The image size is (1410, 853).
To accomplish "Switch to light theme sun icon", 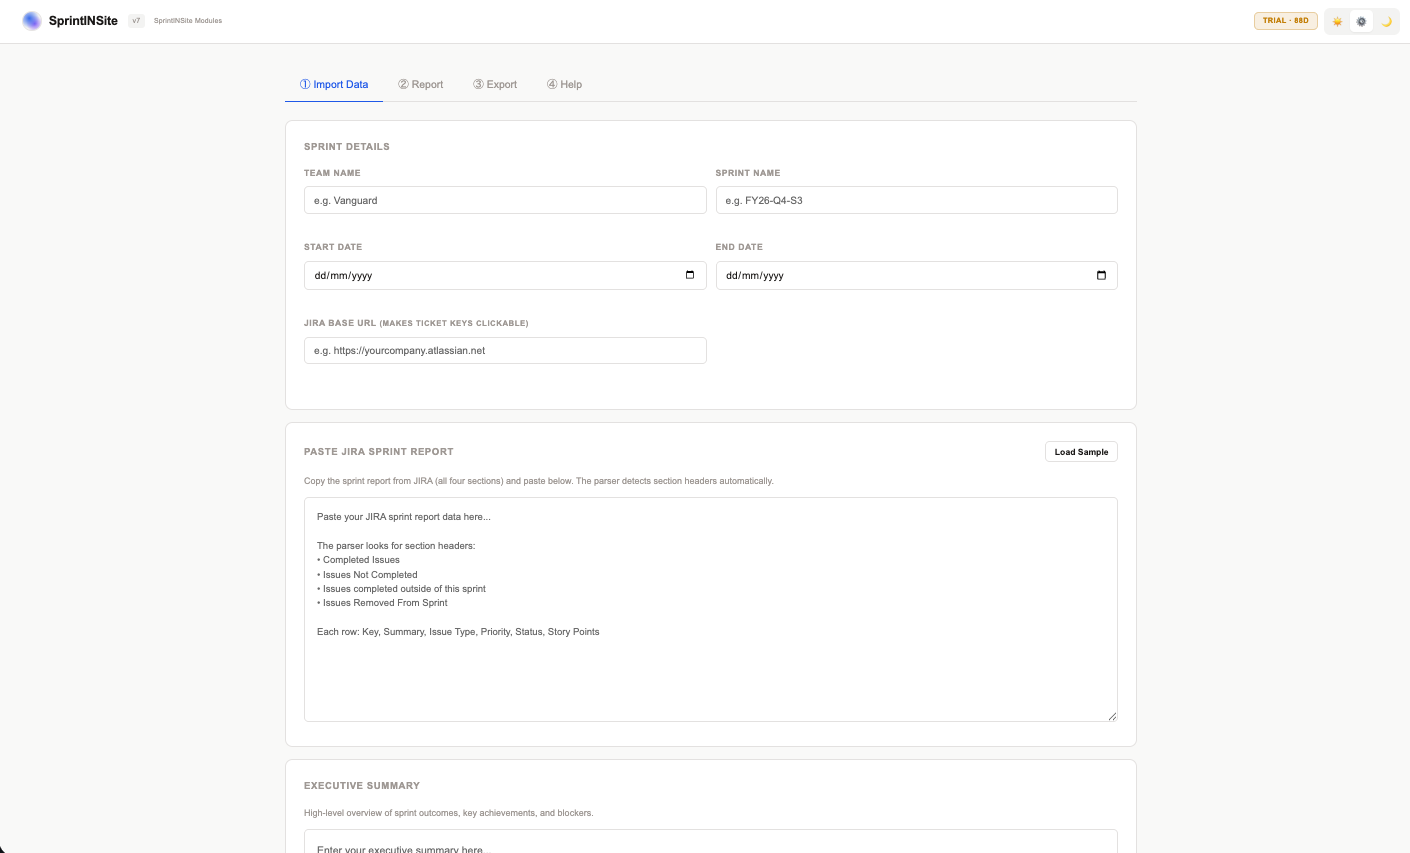I will pyautogui.click(x=1337, y=21).
